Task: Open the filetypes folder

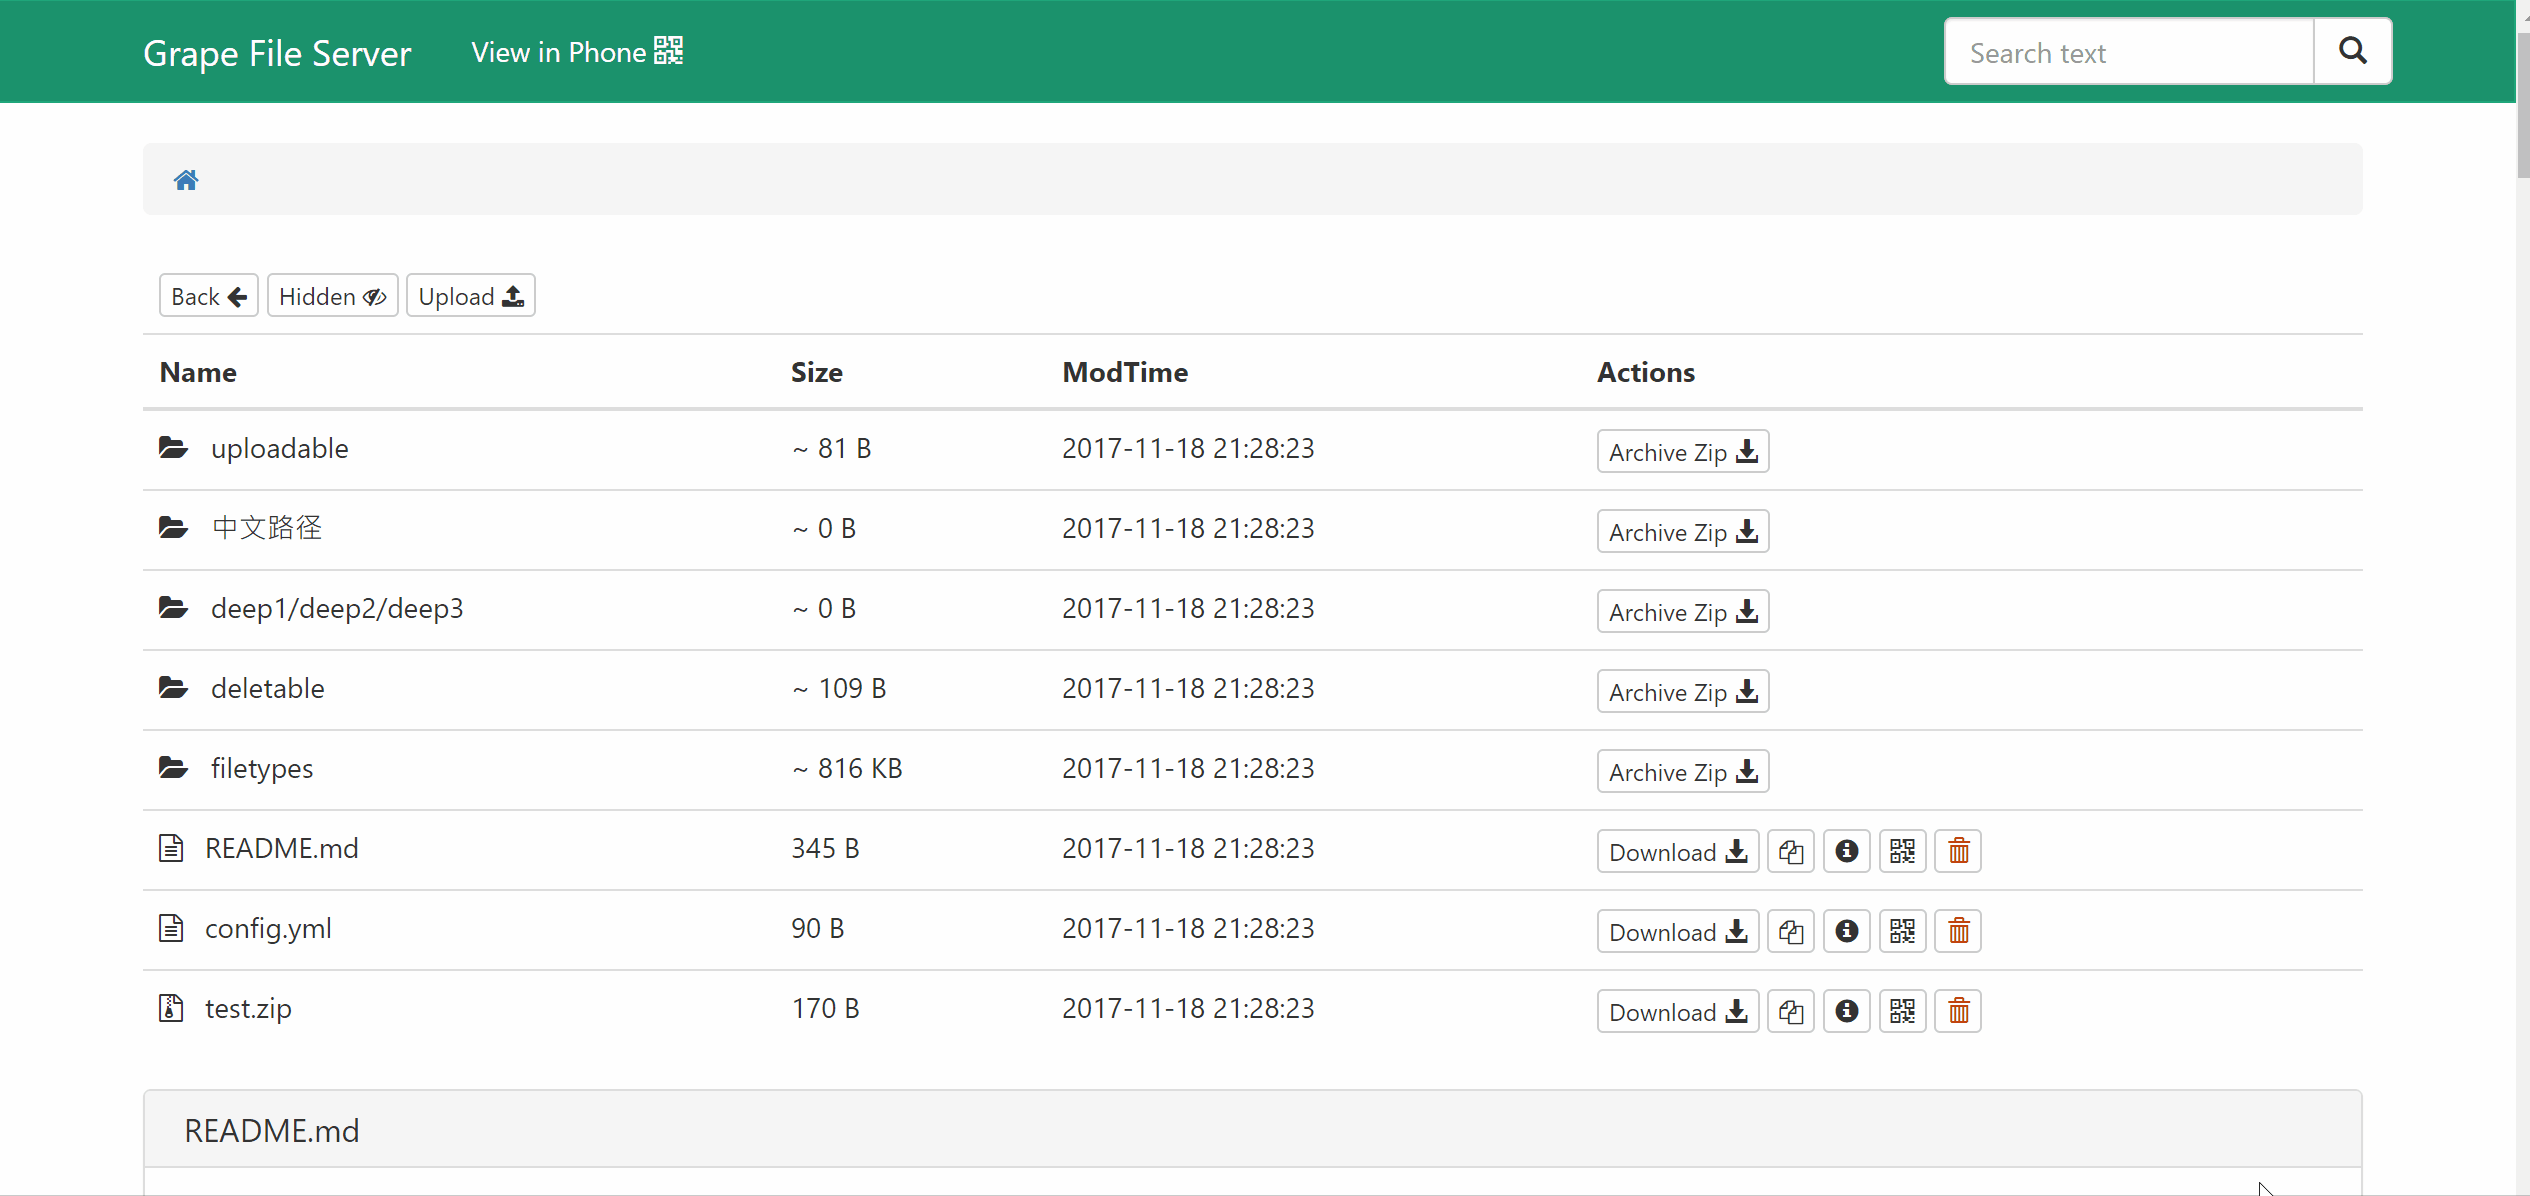Action: (x=261, y=769)
